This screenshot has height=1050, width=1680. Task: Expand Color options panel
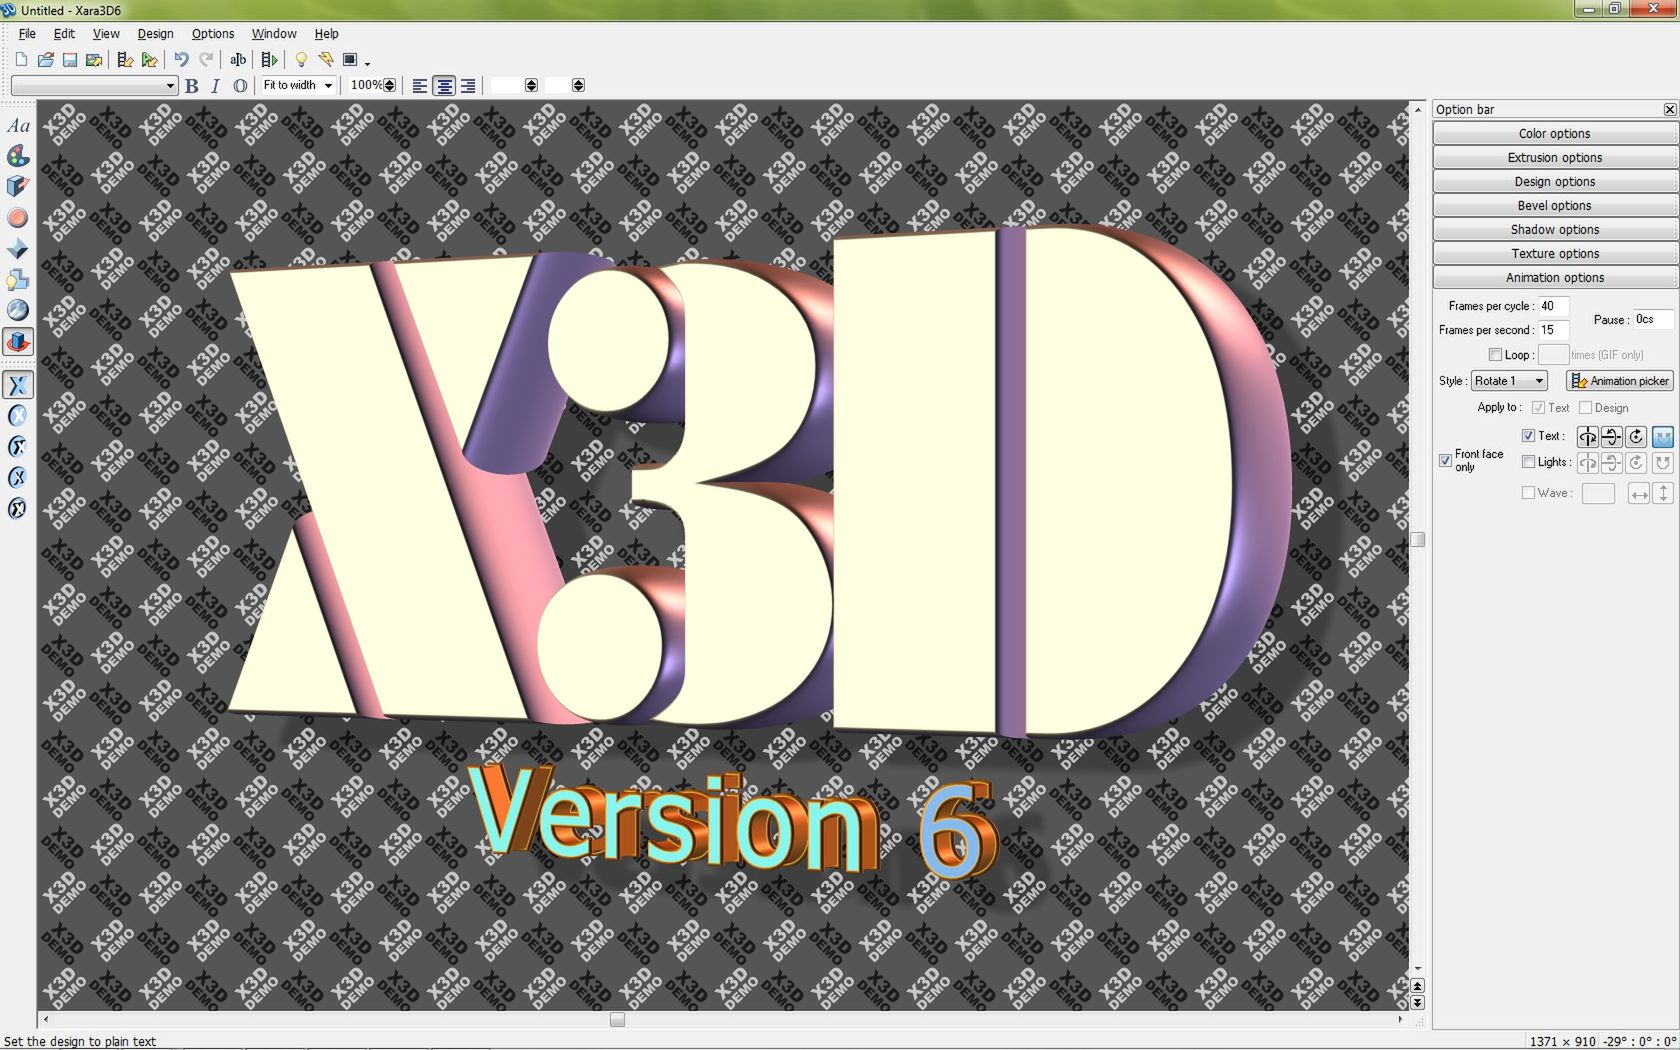click(x=1555, y=134)
